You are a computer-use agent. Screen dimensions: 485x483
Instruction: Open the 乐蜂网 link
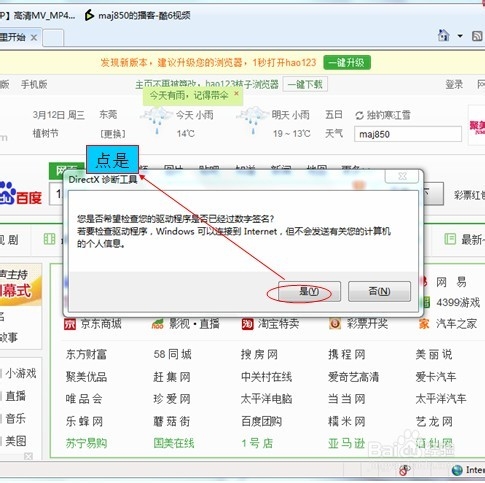(84, 422)
